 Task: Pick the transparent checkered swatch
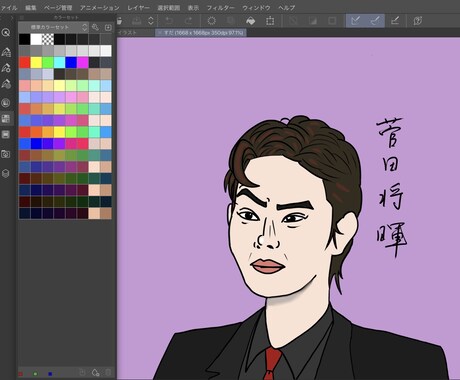tap(48, 39)
